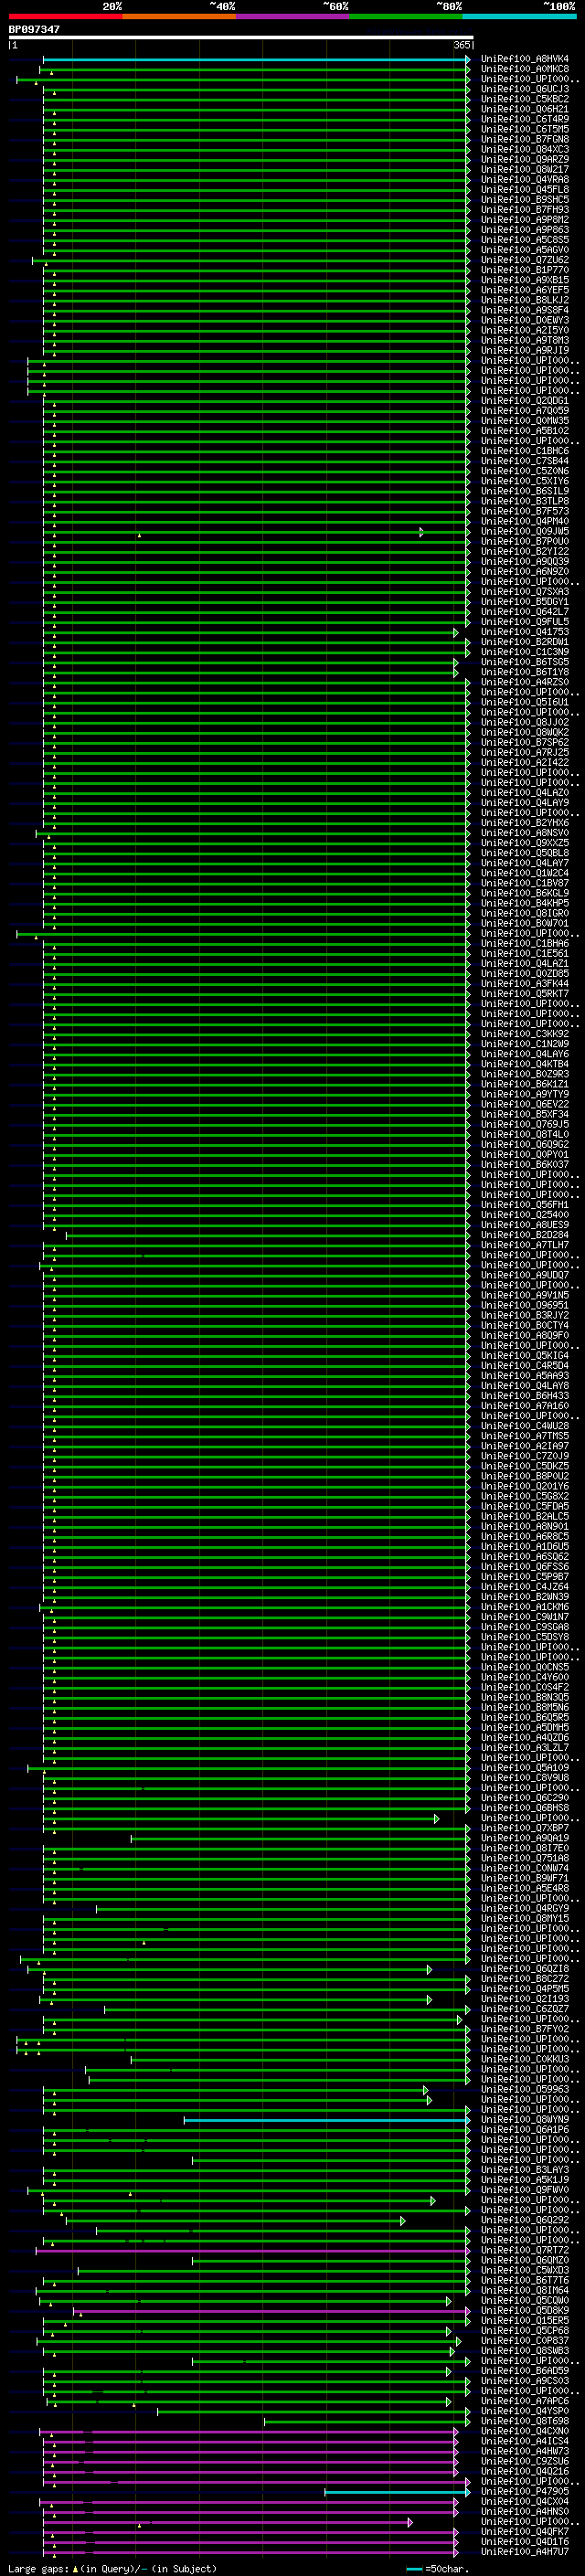Click the cyan alignment bar for UniRef100_A8HVK4
The width and height of the screenshot is (585, 2576).
pyautogui.click(x=256, y=60)
